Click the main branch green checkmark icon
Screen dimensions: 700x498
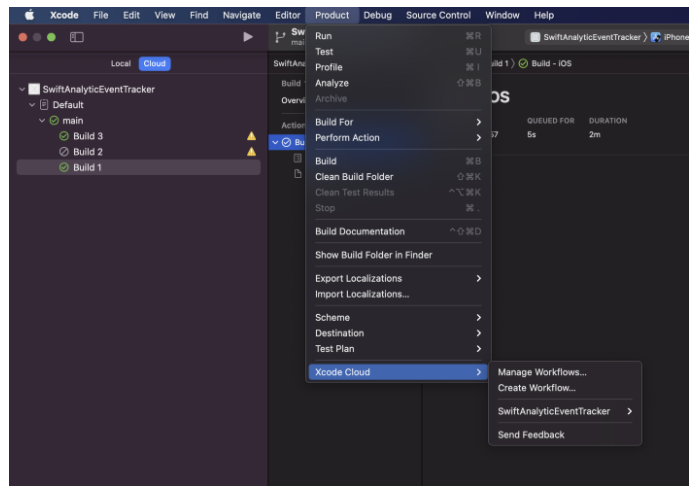point(54,120)
